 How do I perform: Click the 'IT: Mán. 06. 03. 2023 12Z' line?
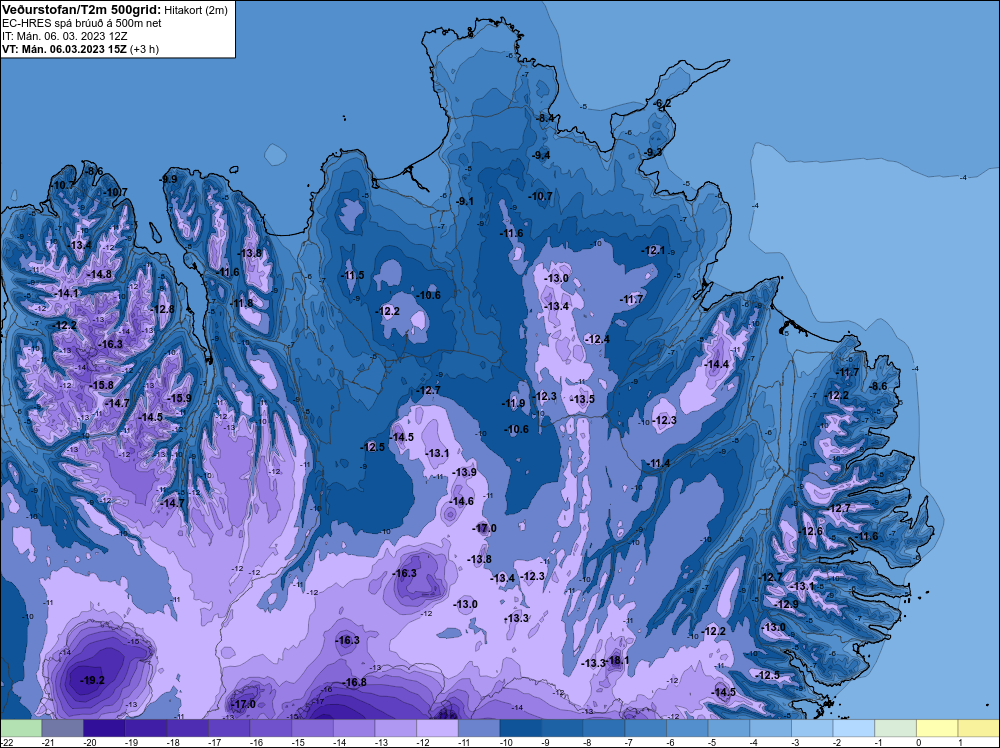click(65, 36)
